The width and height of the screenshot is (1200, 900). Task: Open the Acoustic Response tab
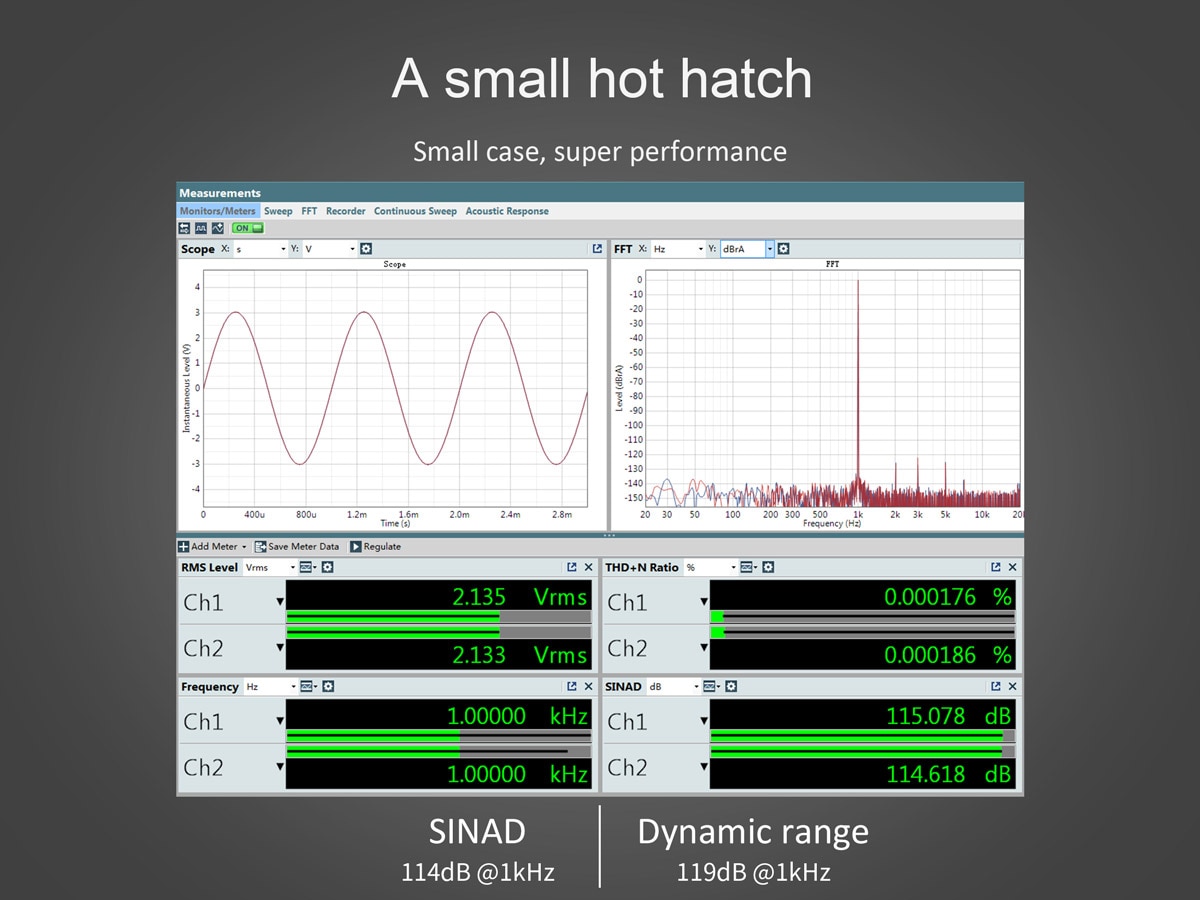506,211
